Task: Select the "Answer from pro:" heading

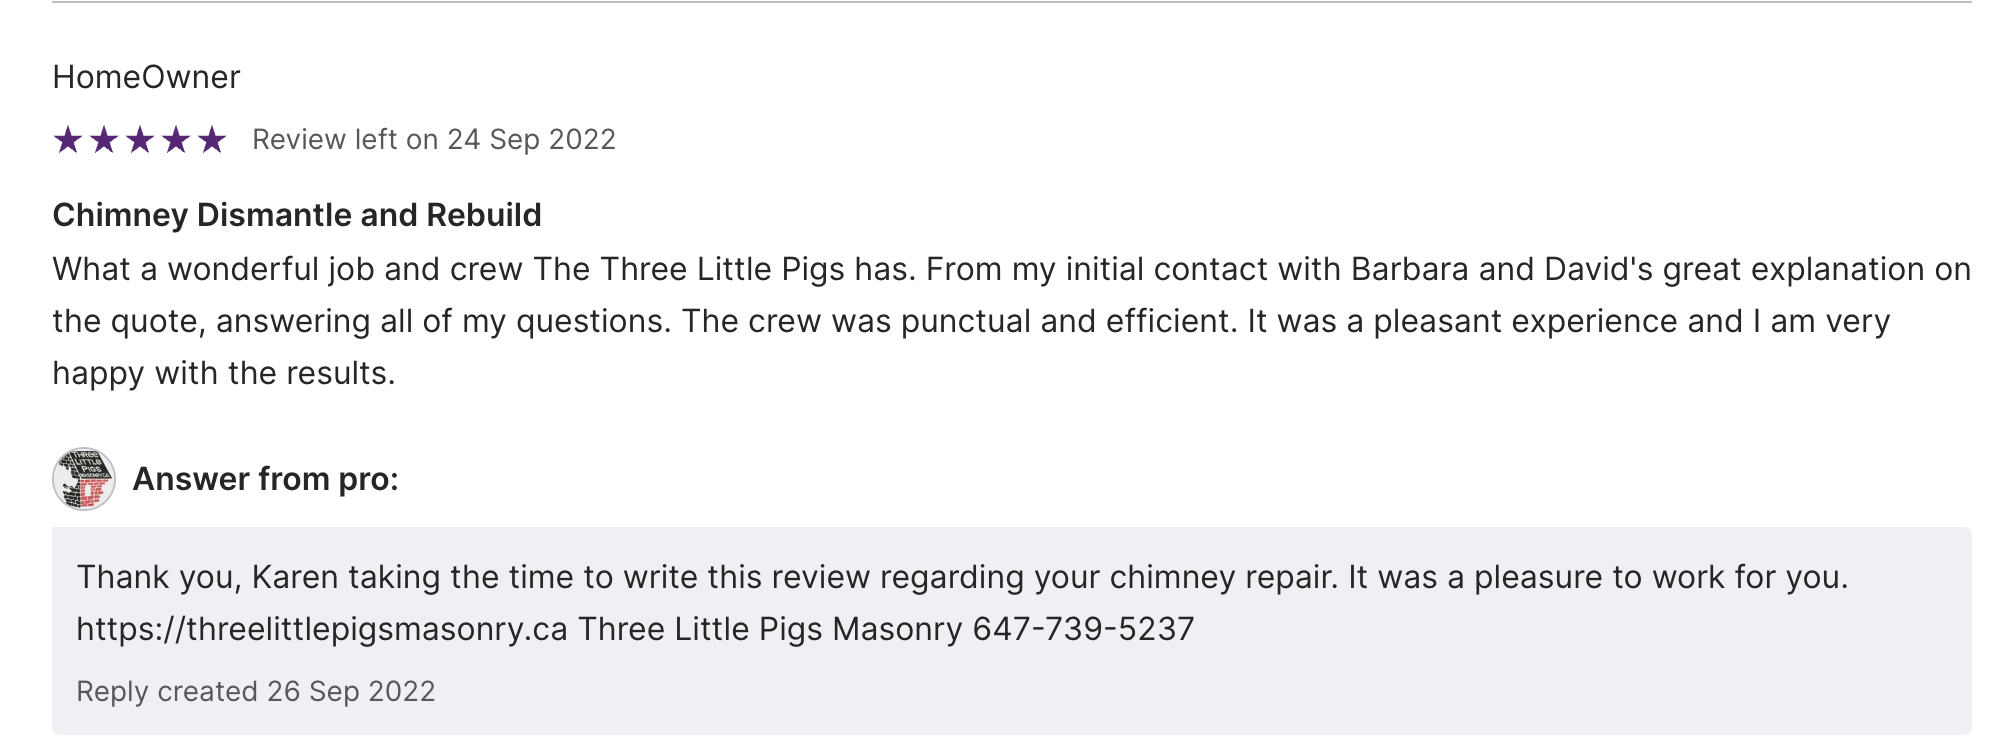Action: pyautogui.click(x=266, y=479)
